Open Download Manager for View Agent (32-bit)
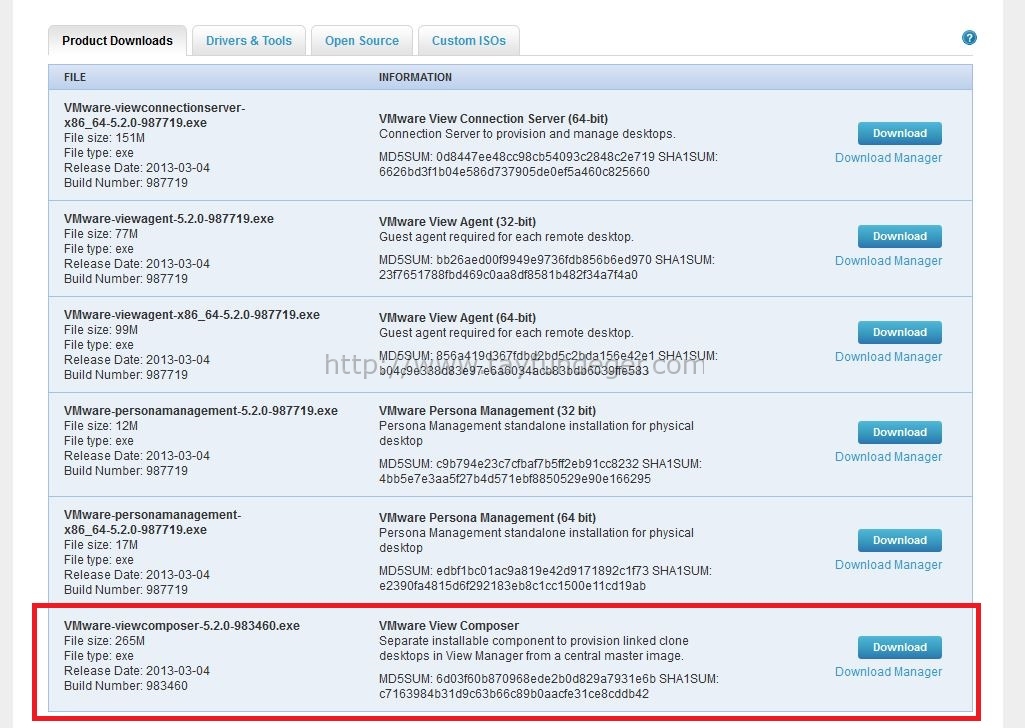Screen dimensions: 1025x728 click(x=888, y=261)
